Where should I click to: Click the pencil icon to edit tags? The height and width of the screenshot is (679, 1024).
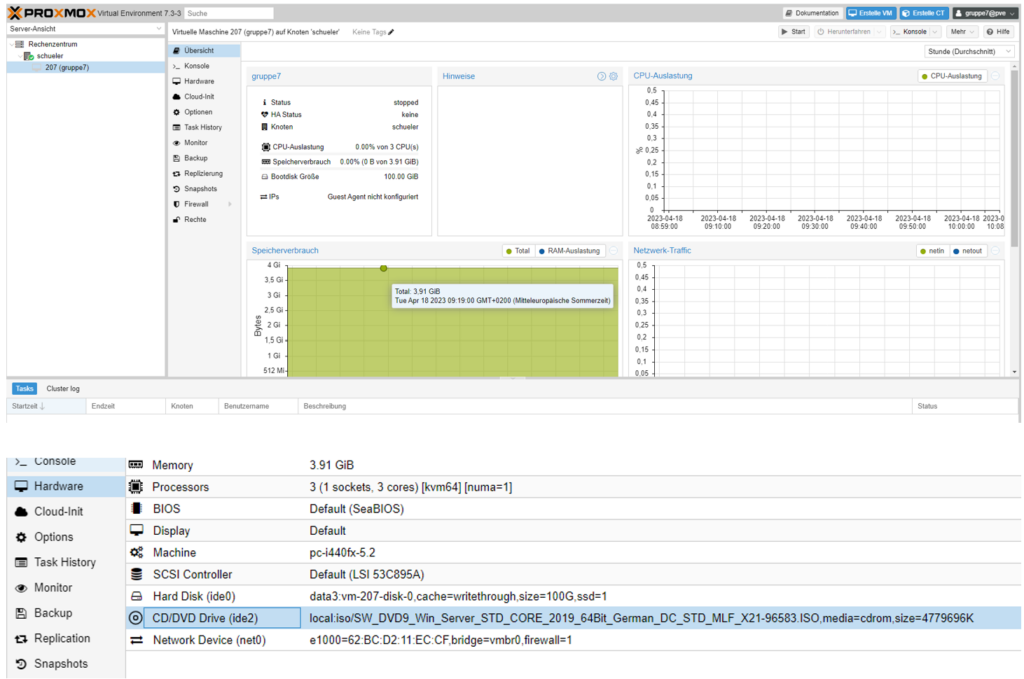pyautogui.click(x=391, y=32)
